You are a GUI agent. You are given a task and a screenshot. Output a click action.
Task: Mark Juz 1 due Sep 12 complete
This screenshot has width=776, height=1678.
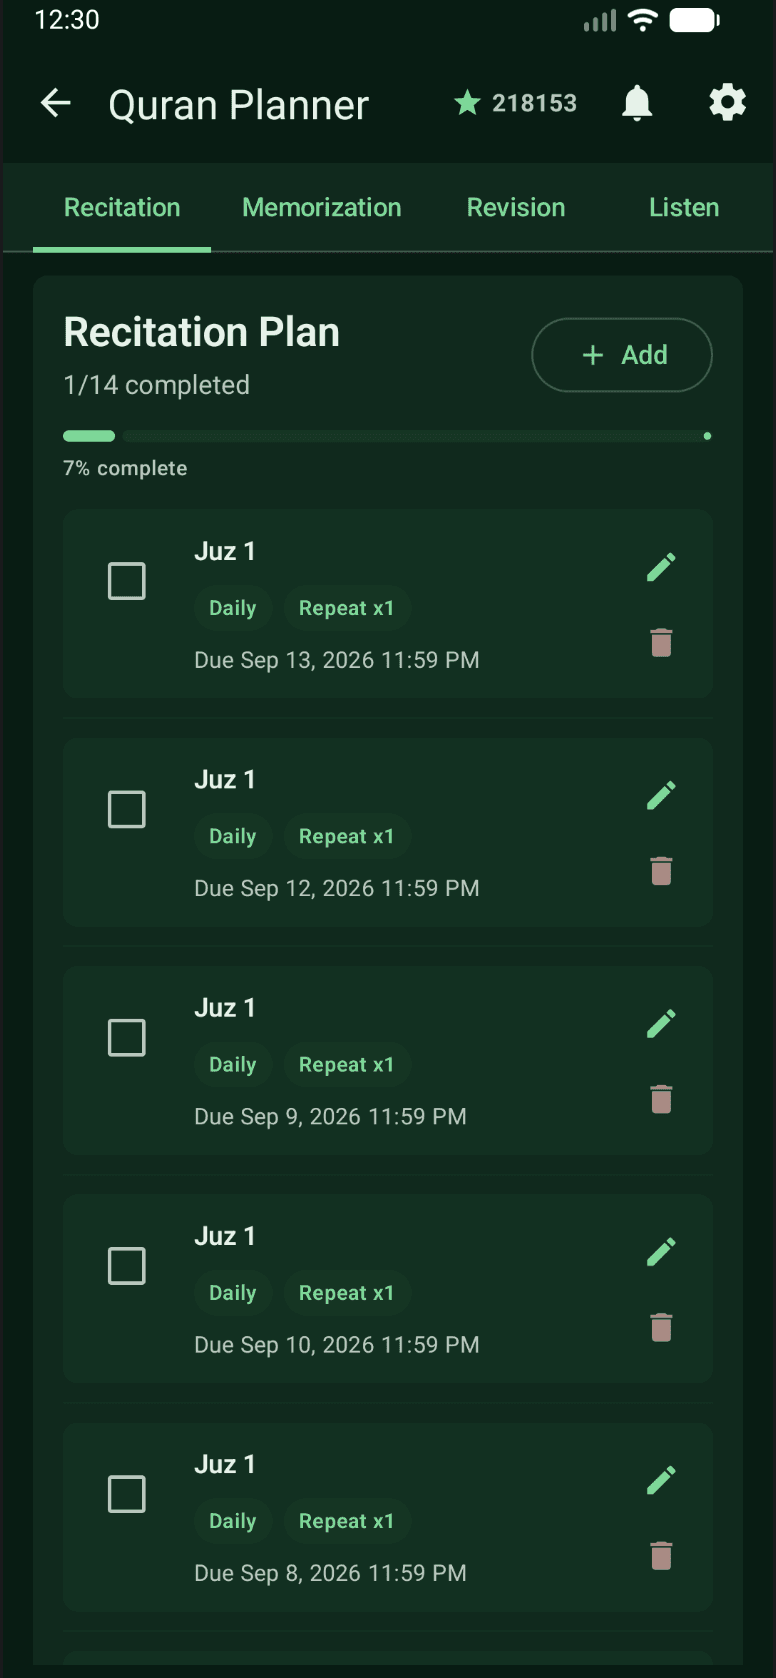coord(127,809)
